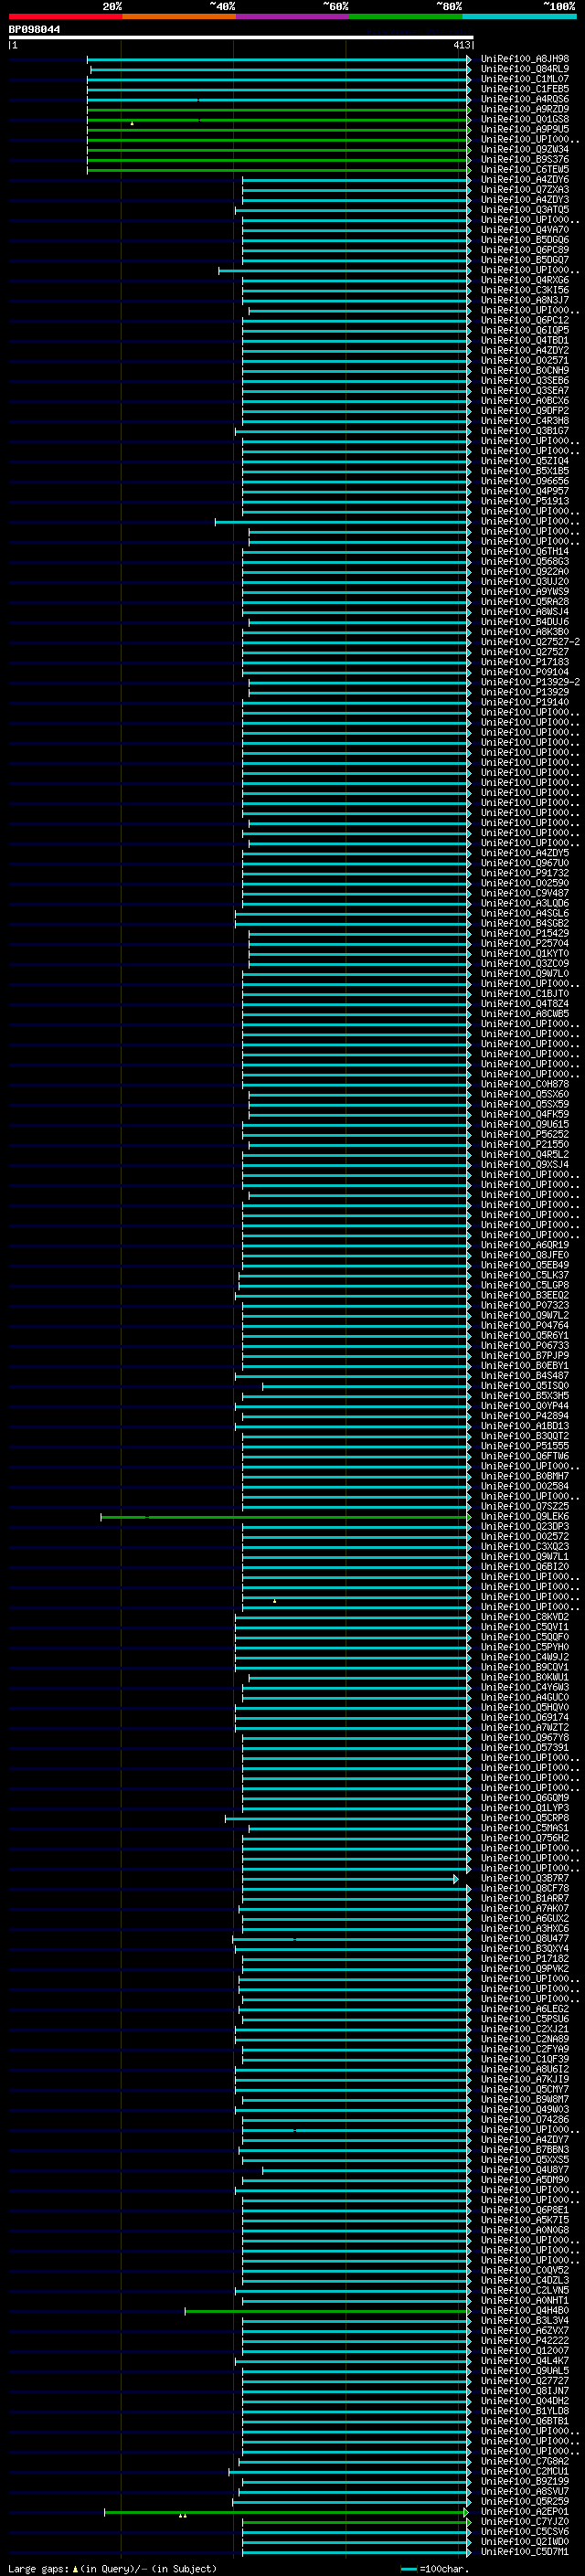
Task: Select the UniRef100_A7WZT2 label
Action: point(524,1727)
